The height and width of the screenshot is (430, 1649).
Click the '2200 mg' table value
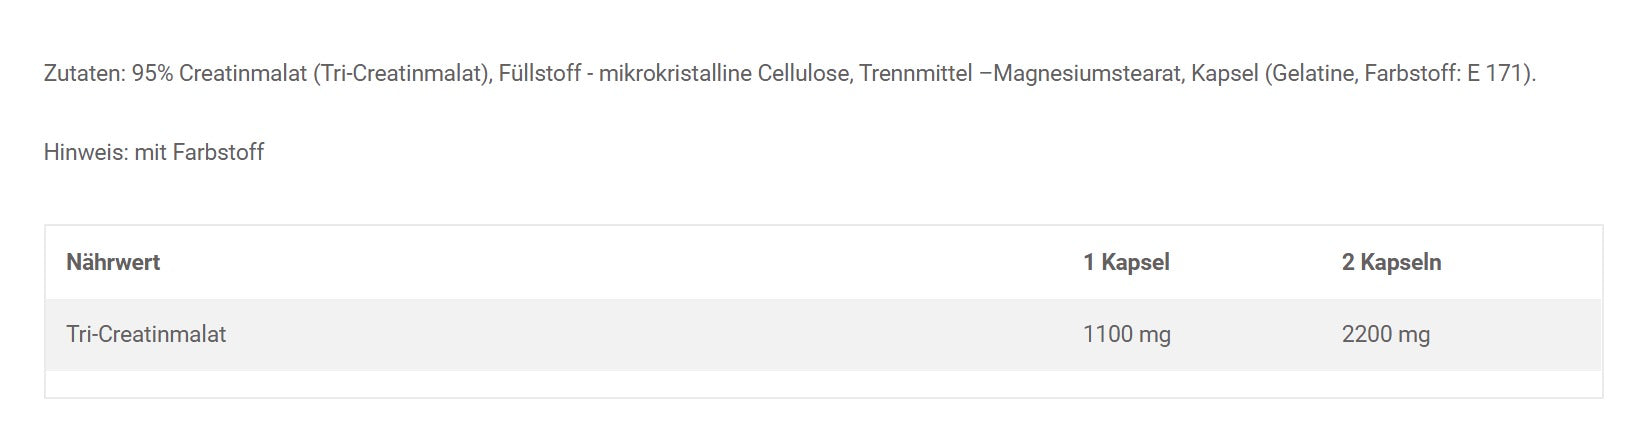1385,335
